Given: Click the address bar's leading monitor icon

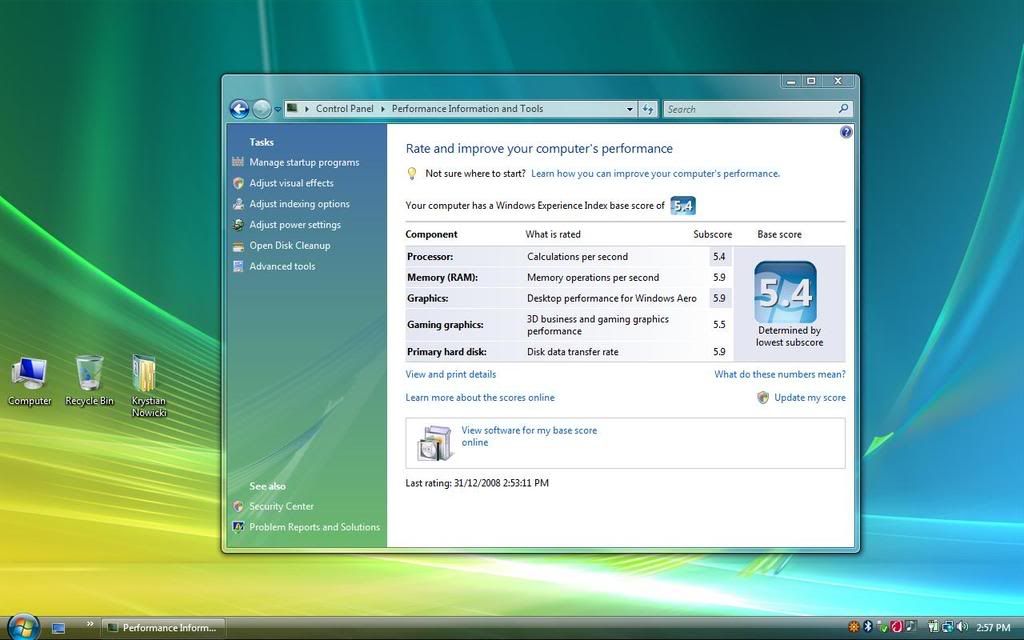Looking at the screenshot, I should [x=292, y=108].
